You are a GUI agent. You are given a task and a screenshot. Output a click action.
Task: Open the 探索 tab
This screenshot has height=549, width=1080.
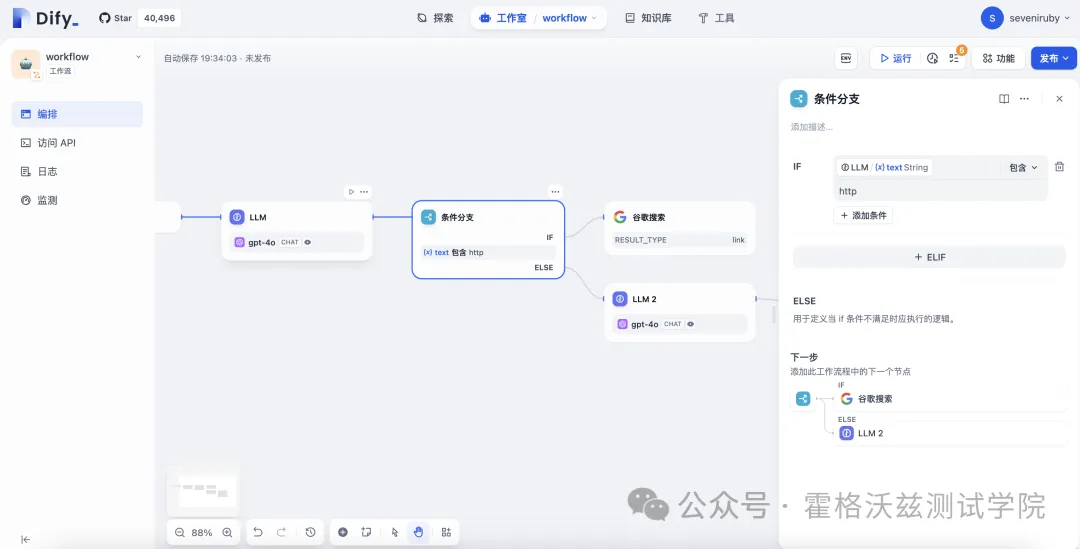(x=435, y=18)
